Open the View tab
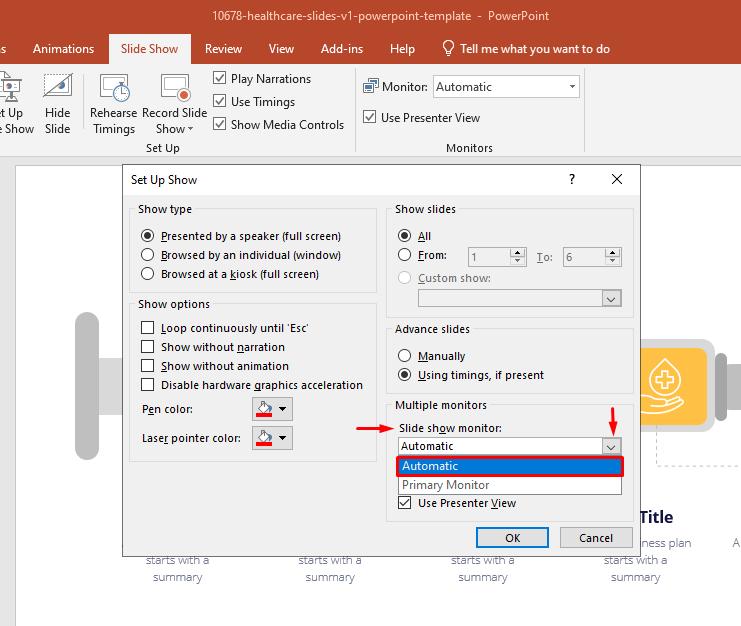 (281, 49)
